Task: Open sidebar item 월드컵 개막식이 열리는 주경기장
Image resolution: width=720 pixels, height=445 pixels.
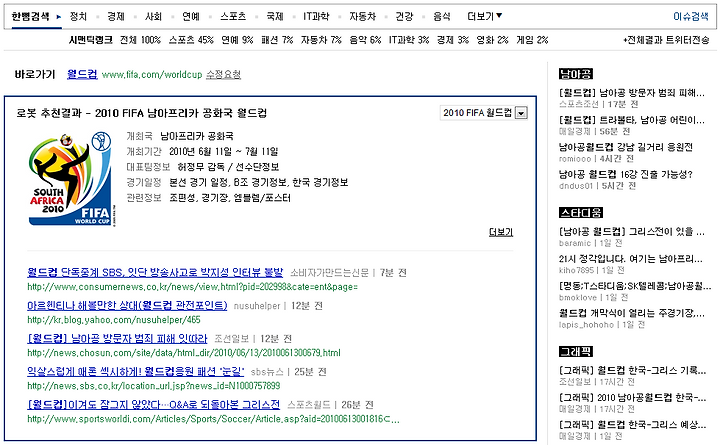Action: [x=631, y=313]
